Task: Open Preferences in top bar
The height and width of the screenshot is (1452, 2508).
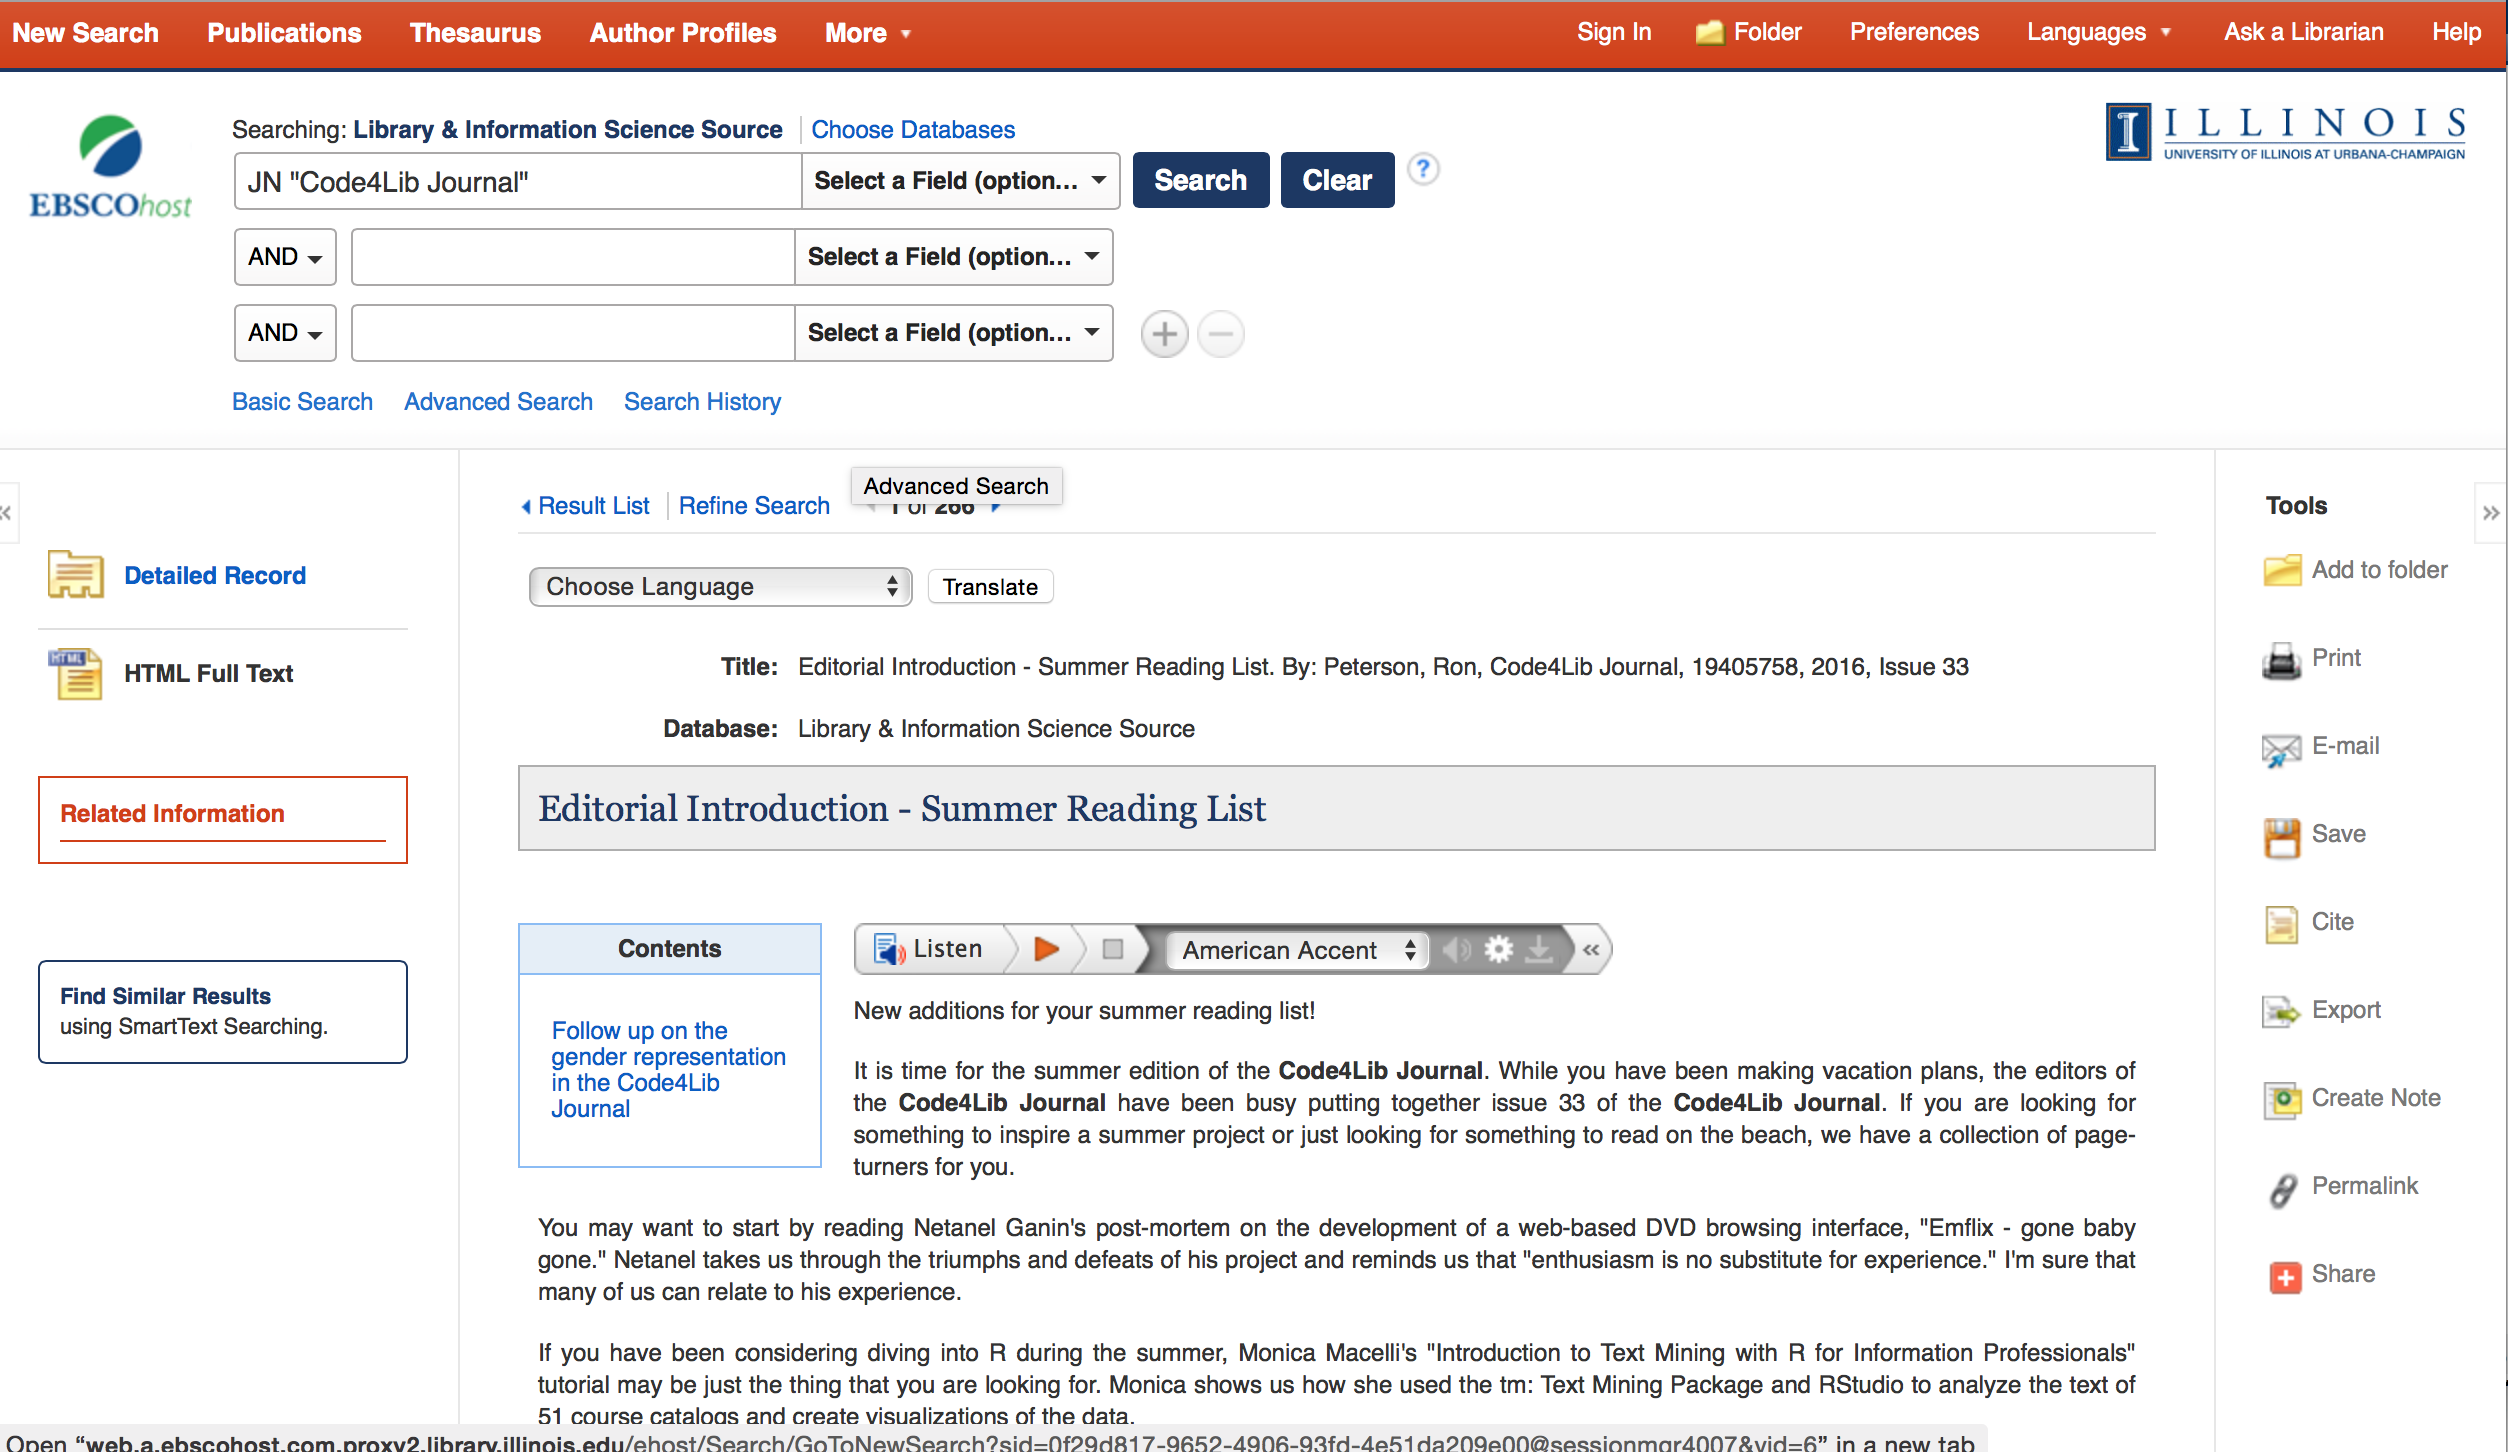Action: 1914,33
